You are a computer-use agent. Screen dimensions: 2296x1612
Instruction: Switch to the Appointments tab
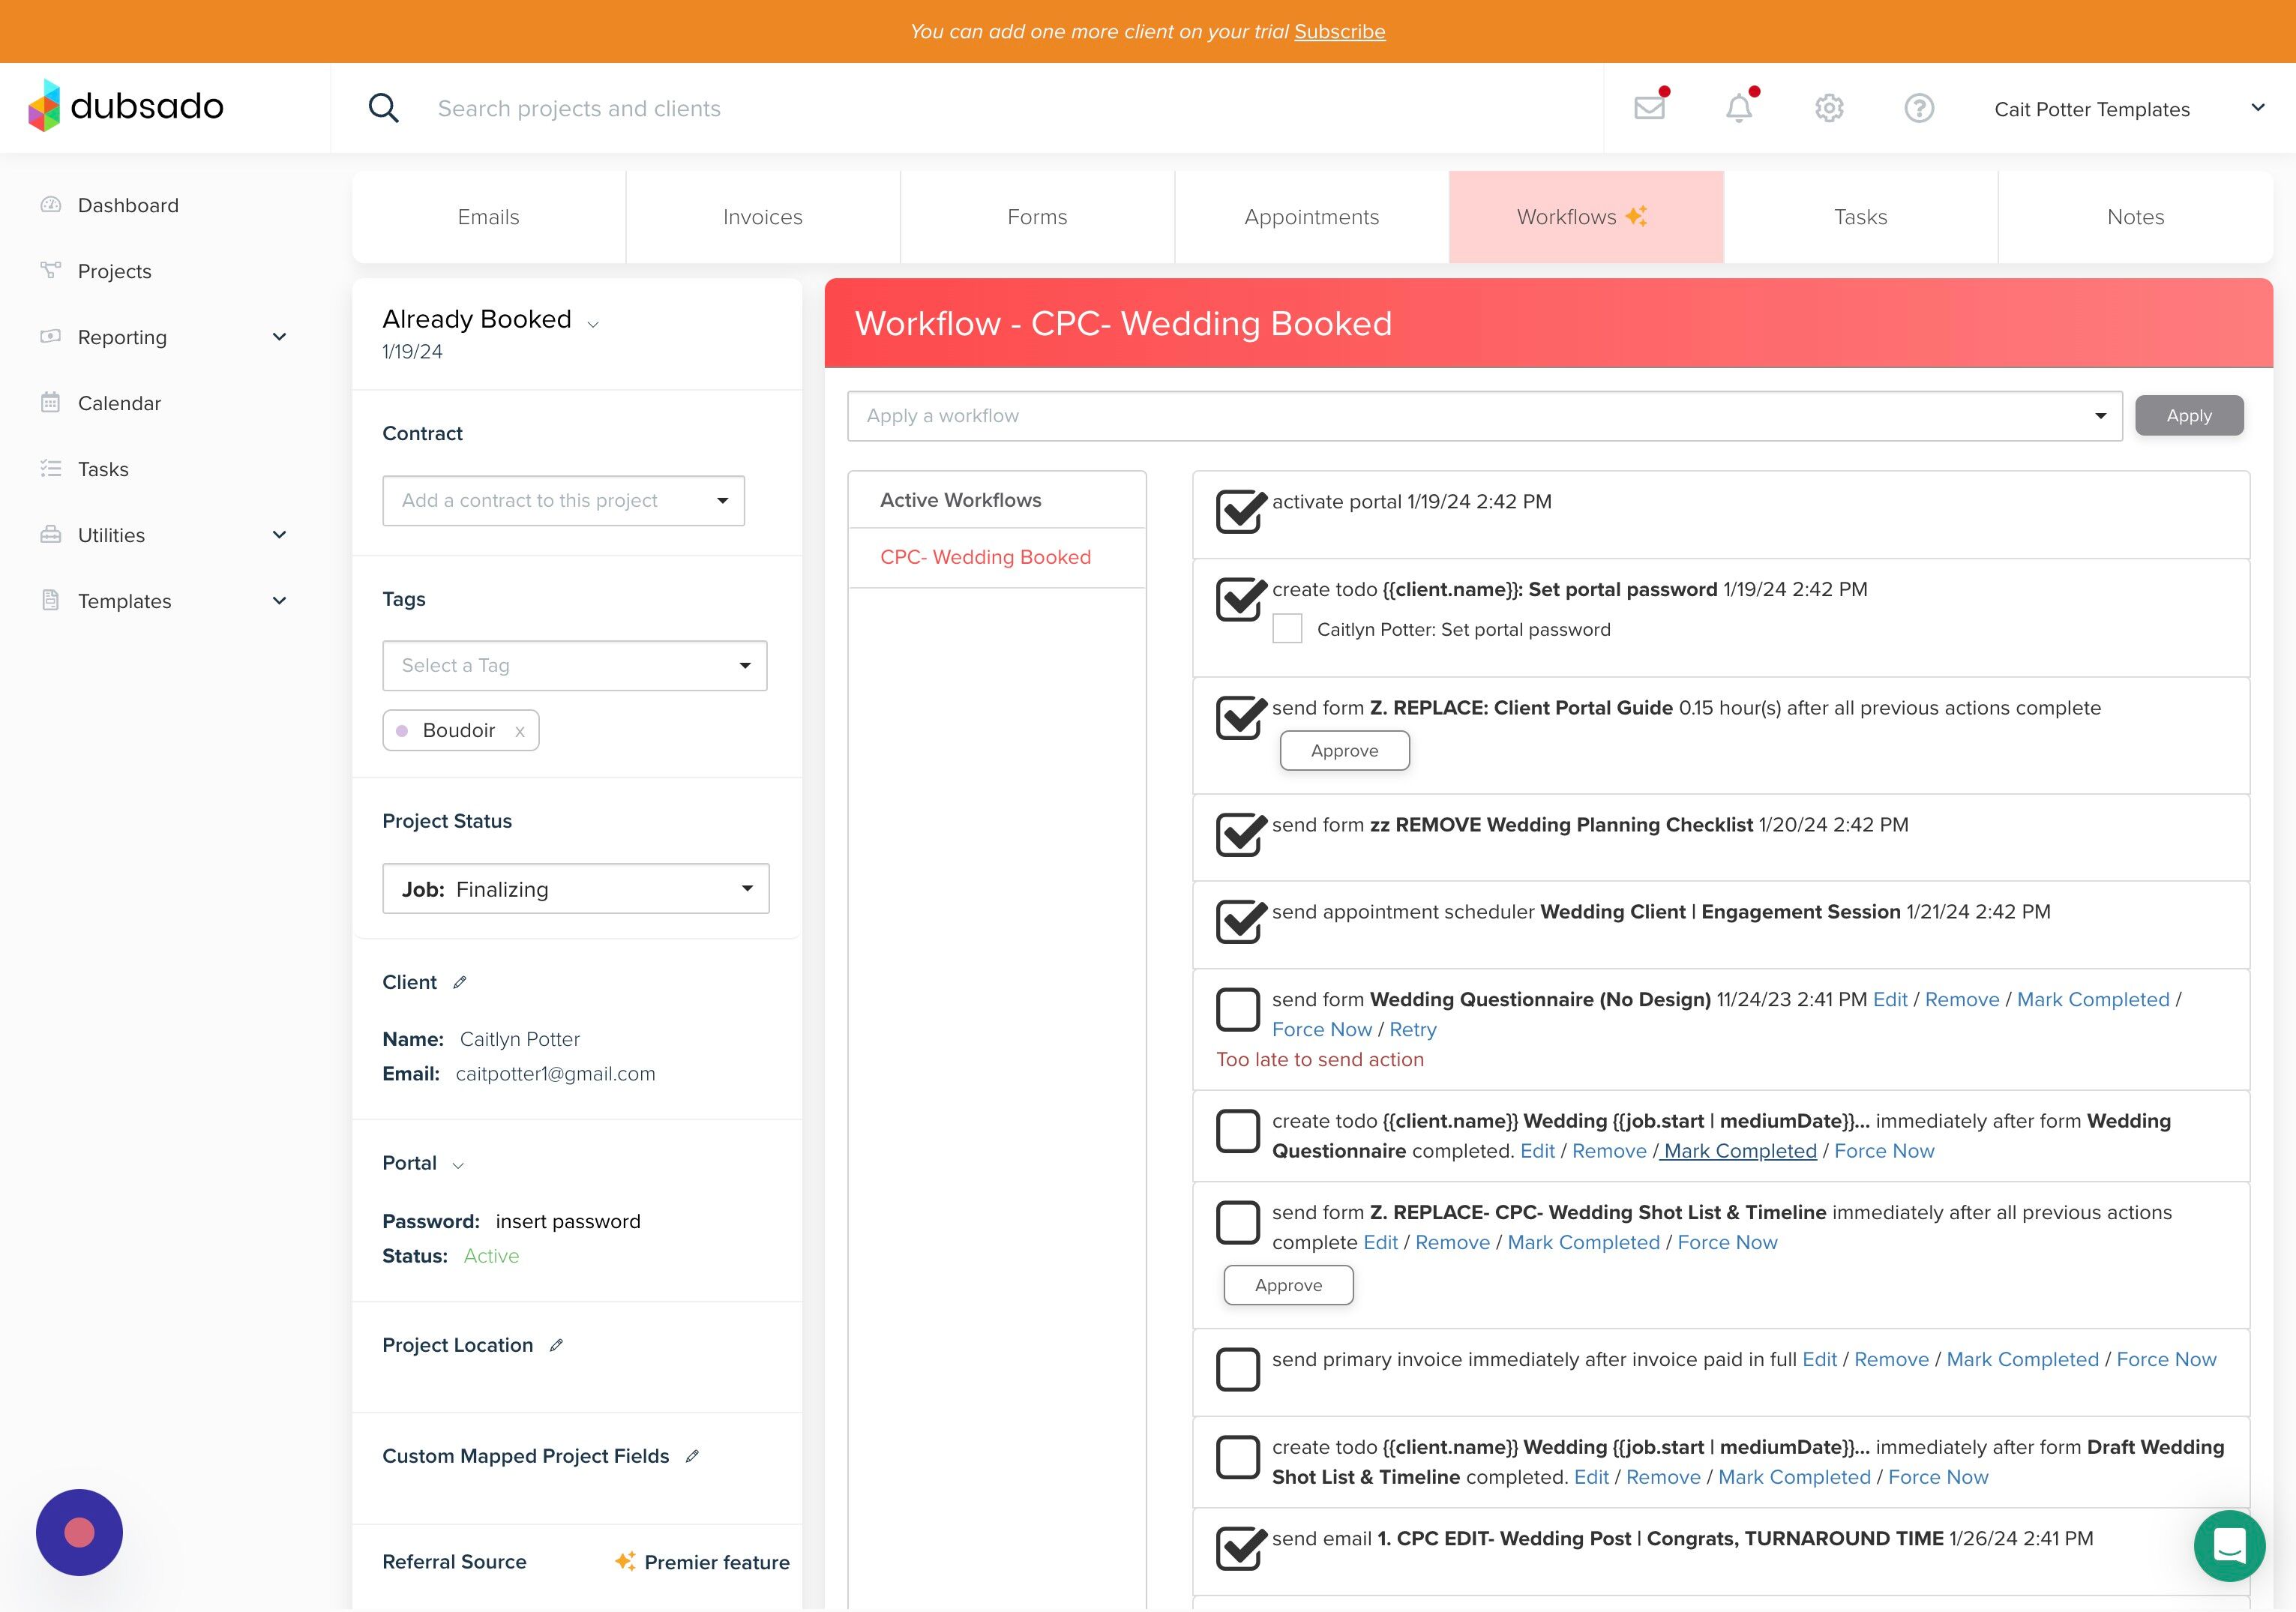[x=1311, y=217]
